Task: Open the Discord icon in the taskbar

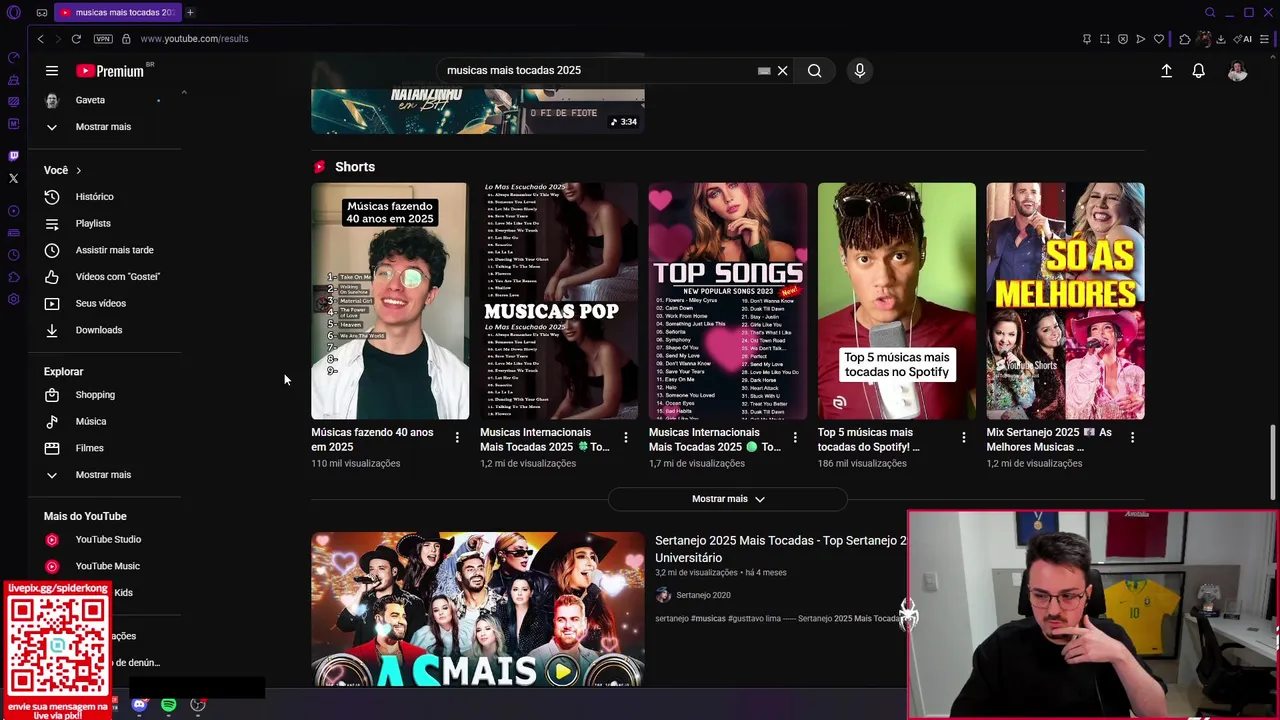Action: [x=139, y=705]
